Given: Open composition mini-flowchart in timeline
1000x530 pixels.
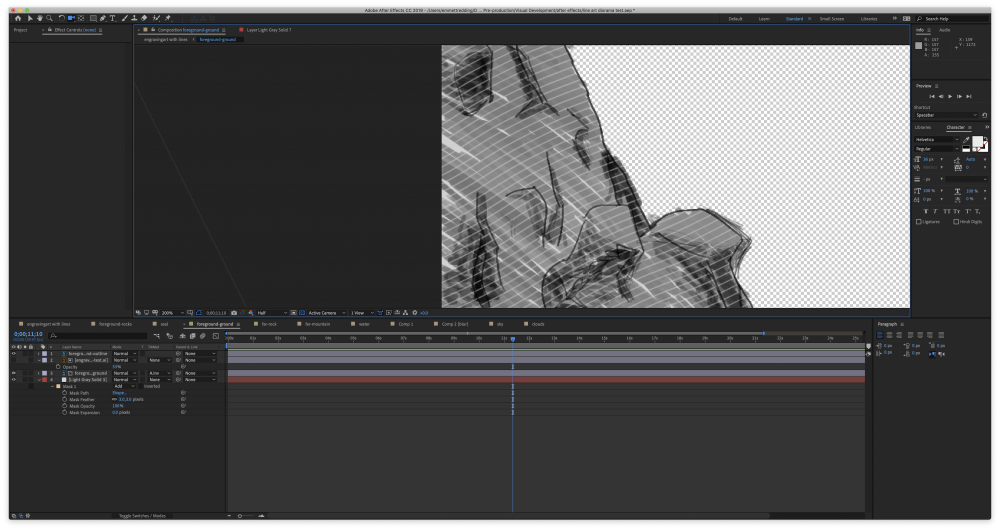Looking at the screenshot, I should tap(157, 335).
